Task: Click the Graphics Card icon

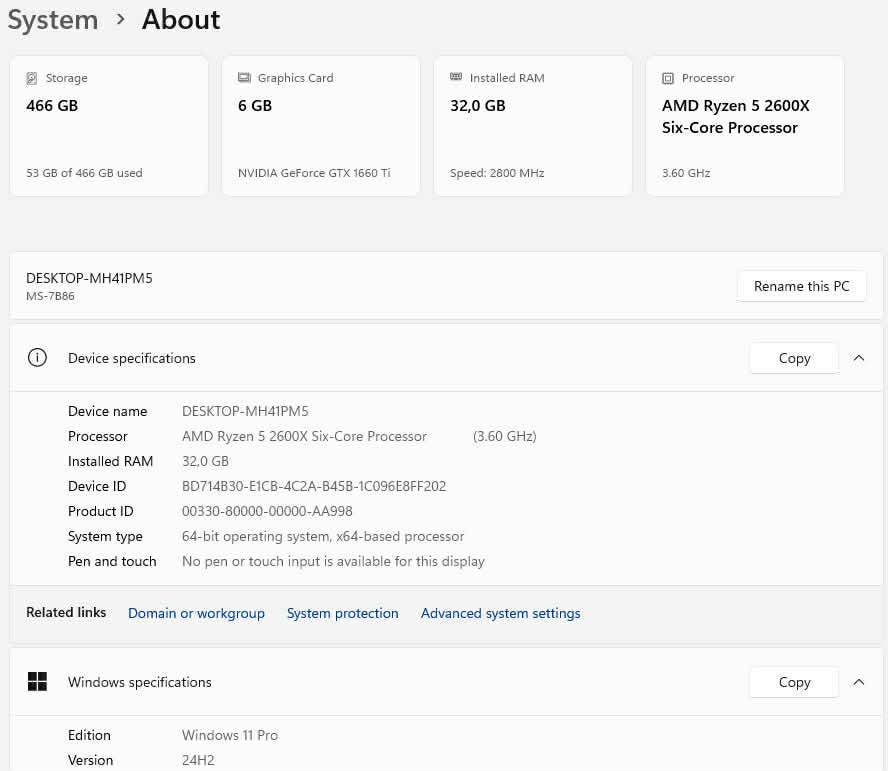Action: tap(244, 78)
